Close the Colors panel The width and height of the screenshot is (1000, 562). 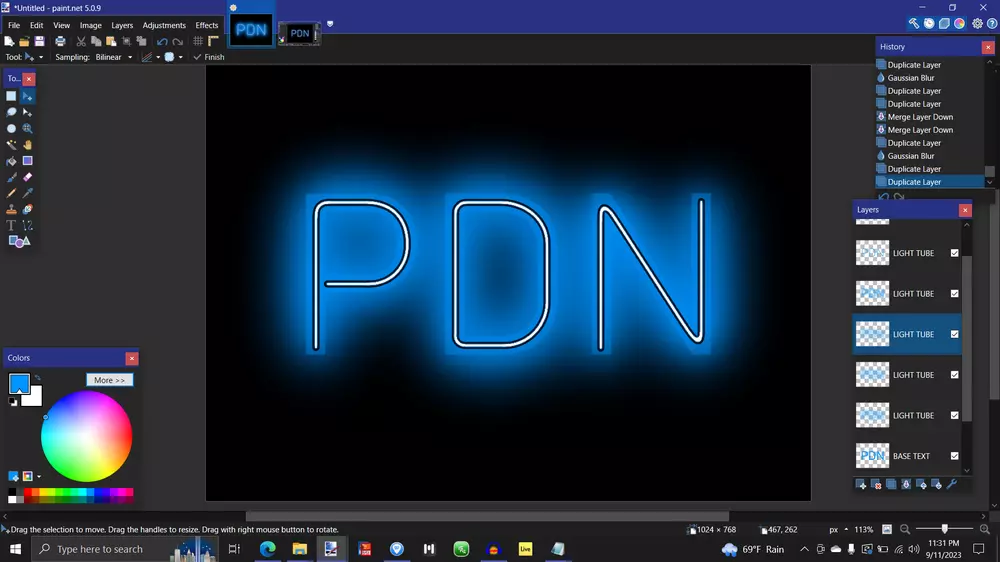tap(132, 359)
